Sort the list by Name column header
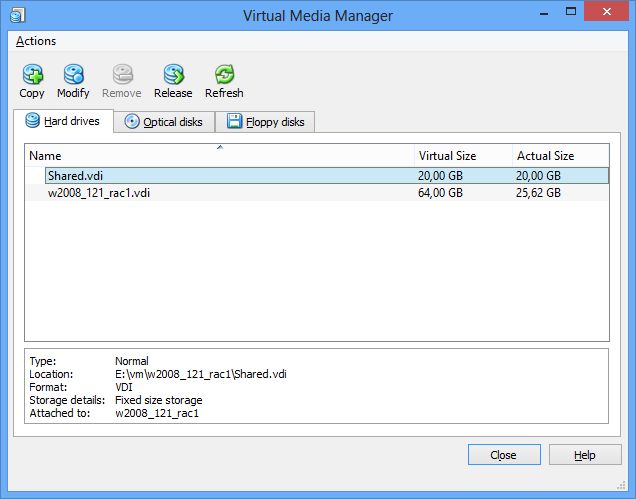The height and width of the screenshot is (499, 636). pyautogui.click(x=219, y=156)
